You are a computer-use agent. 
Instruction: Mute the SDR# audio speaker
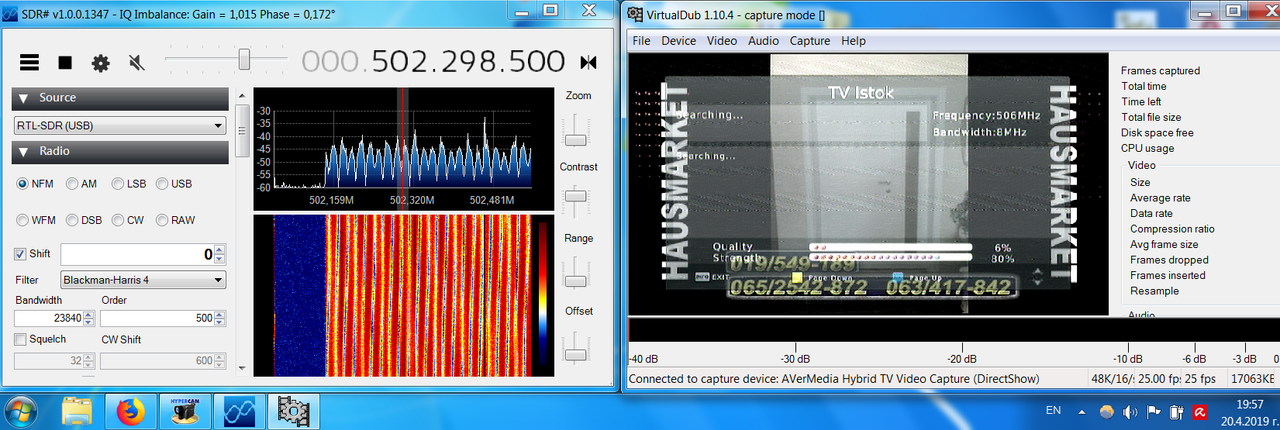coord(136,62)
